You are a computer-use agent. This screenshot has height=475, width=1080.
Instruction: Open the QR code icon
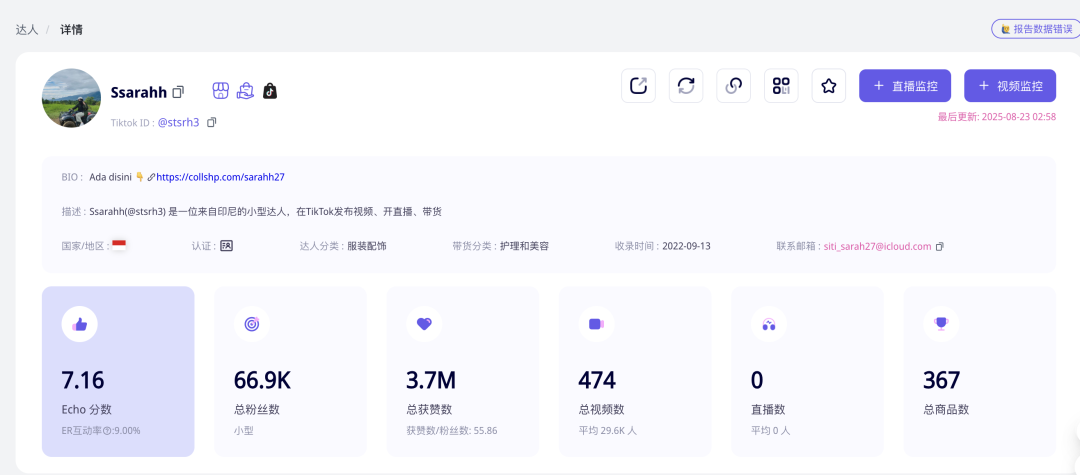(x=781, y=86)
